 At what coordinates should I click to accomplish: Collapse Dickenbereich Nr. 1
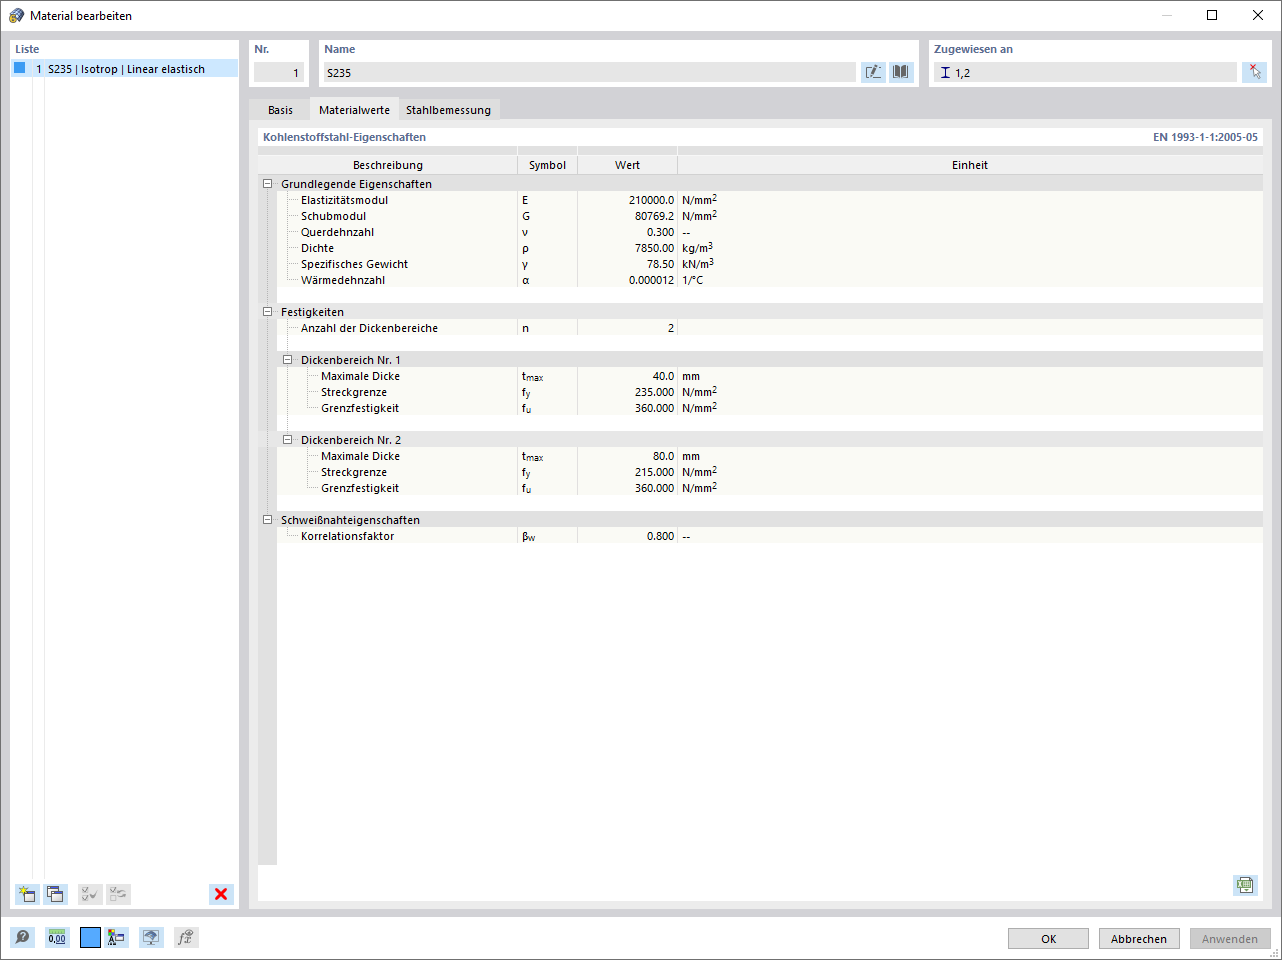(x=287, y=360)
